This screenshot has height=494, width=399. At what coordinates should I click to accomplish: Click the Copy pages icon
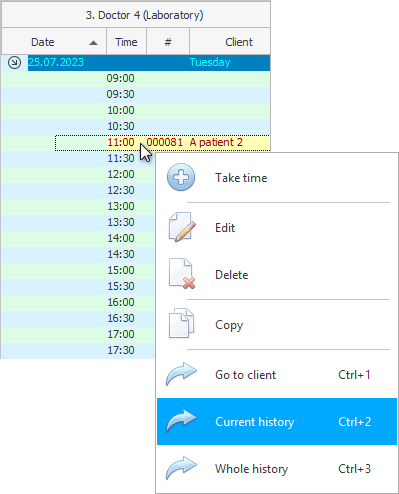pos(181,324)
